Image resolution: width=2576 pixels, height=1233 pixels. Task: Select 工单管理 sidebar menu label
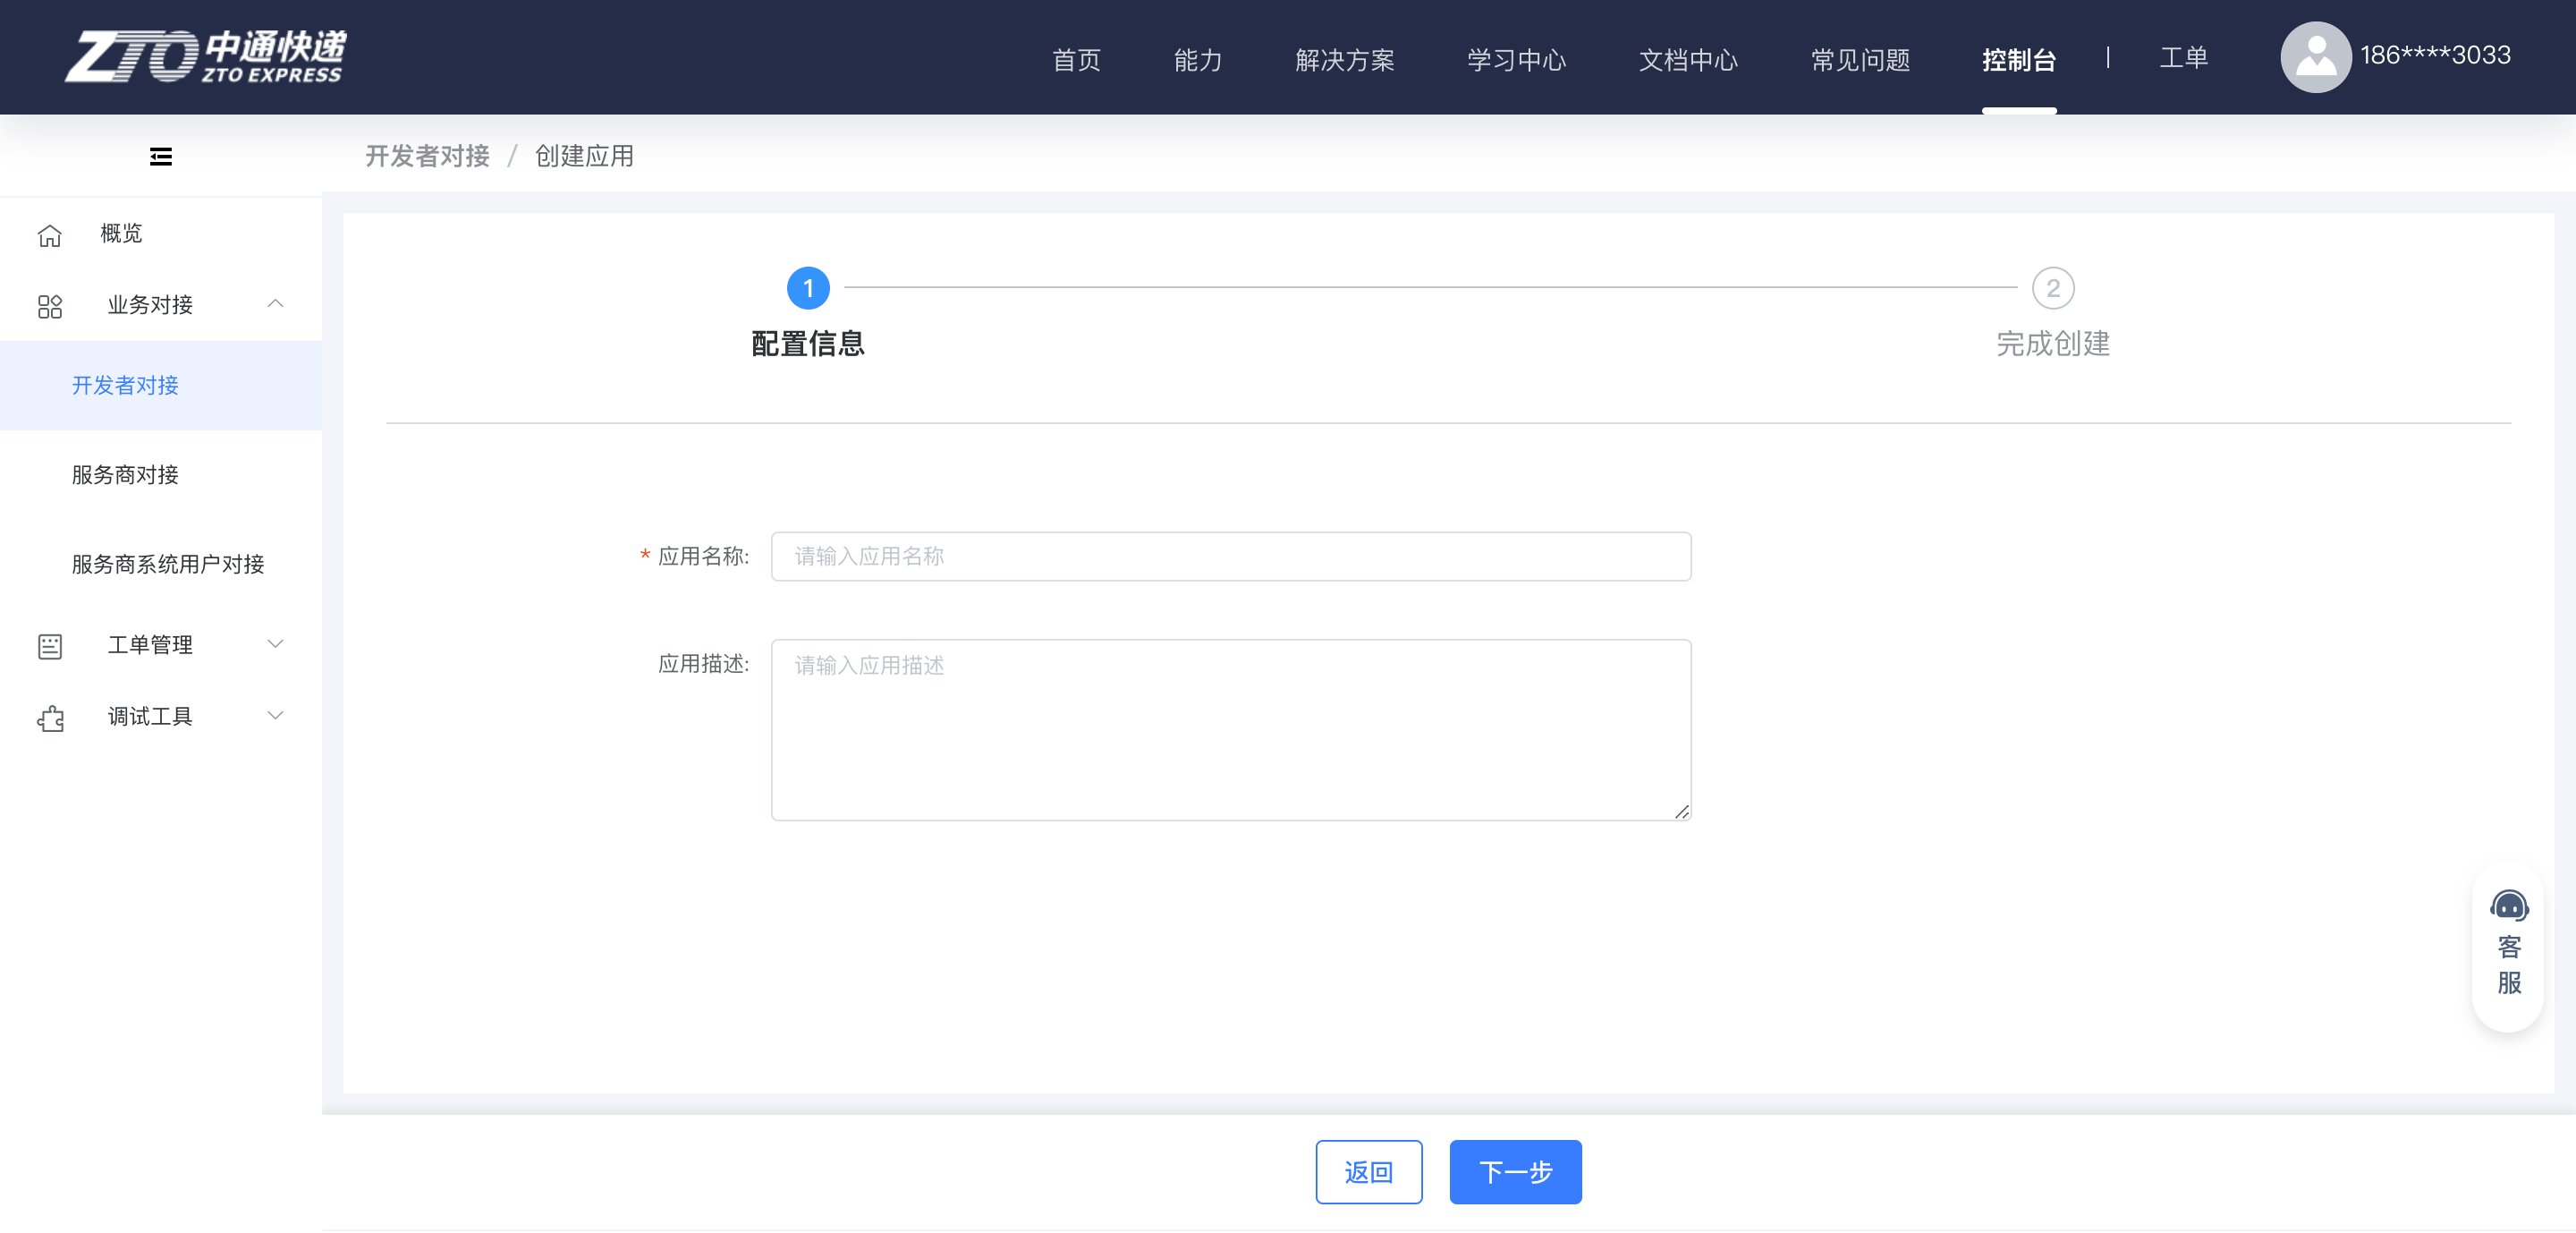[150, 645]
